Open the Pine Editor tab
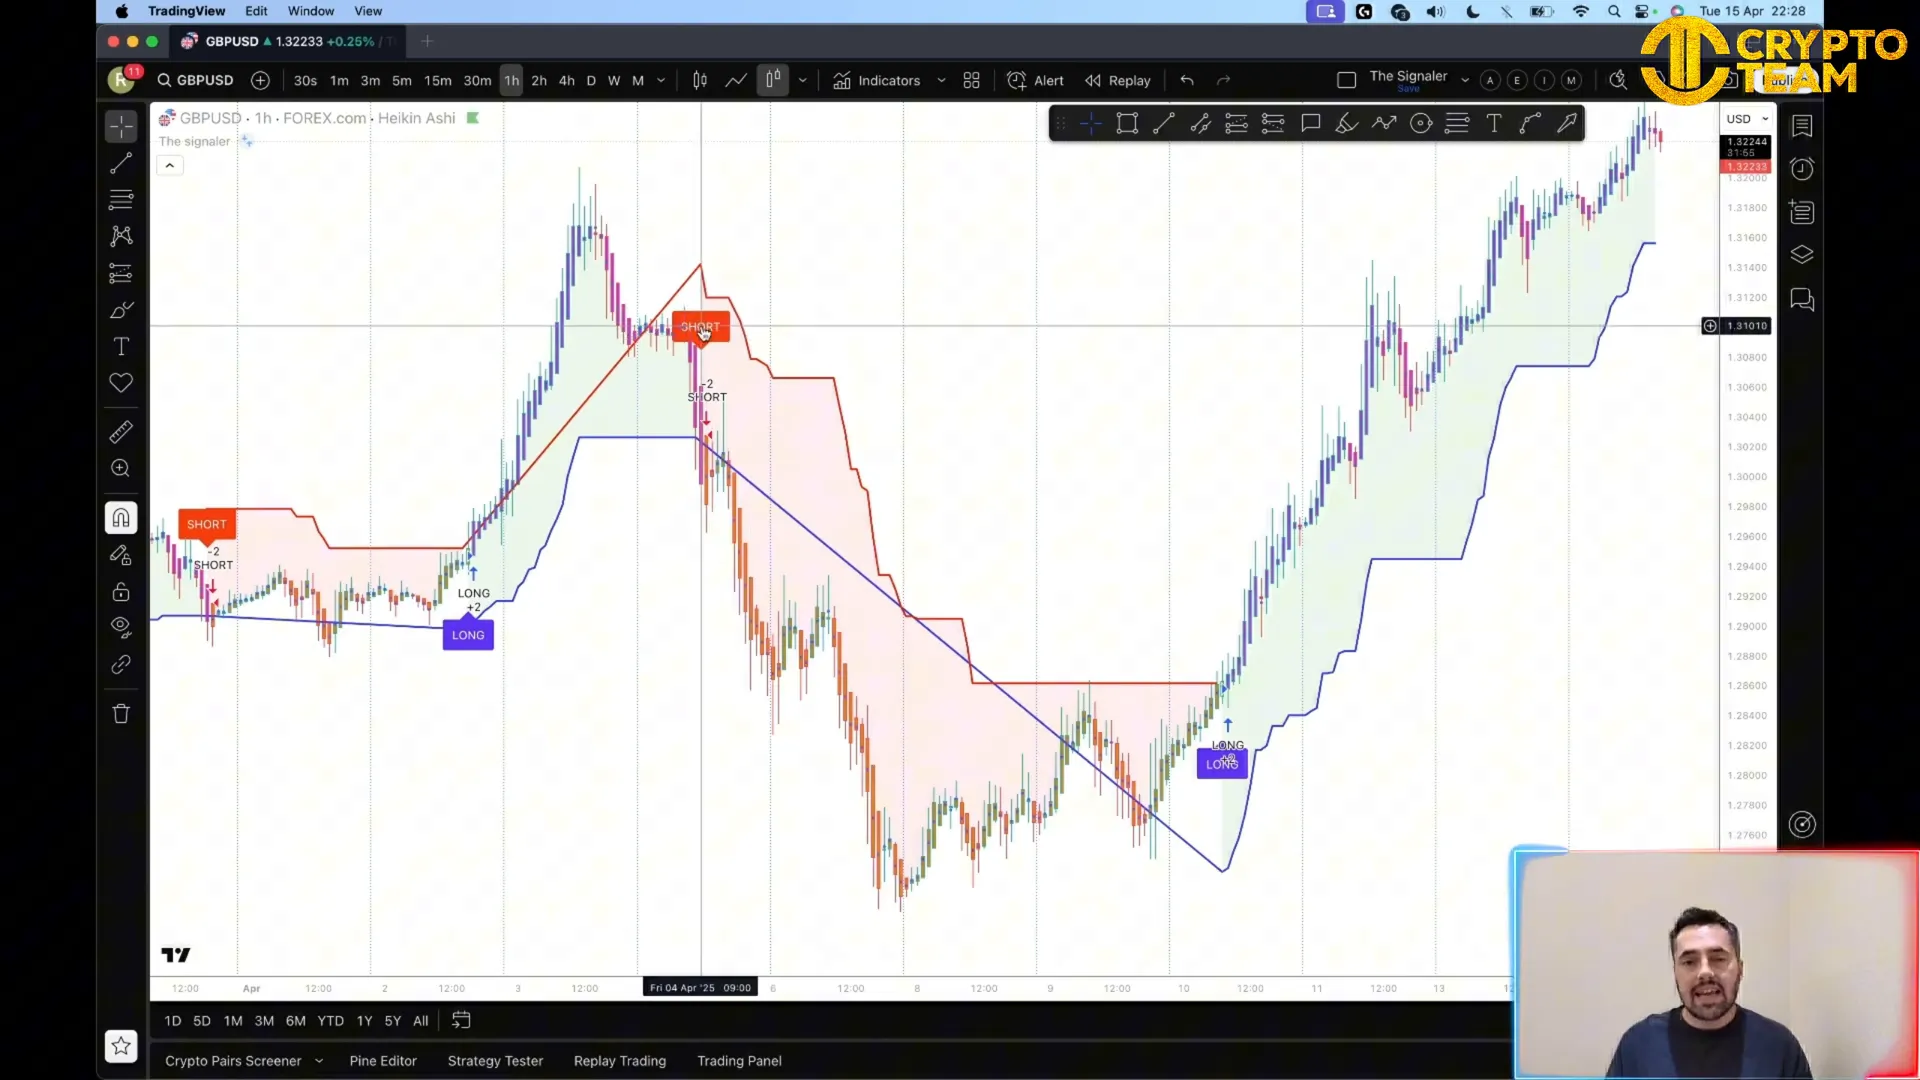Image resolution: width=1920 pixels, height=1080 pixels. pos(383,1061)
